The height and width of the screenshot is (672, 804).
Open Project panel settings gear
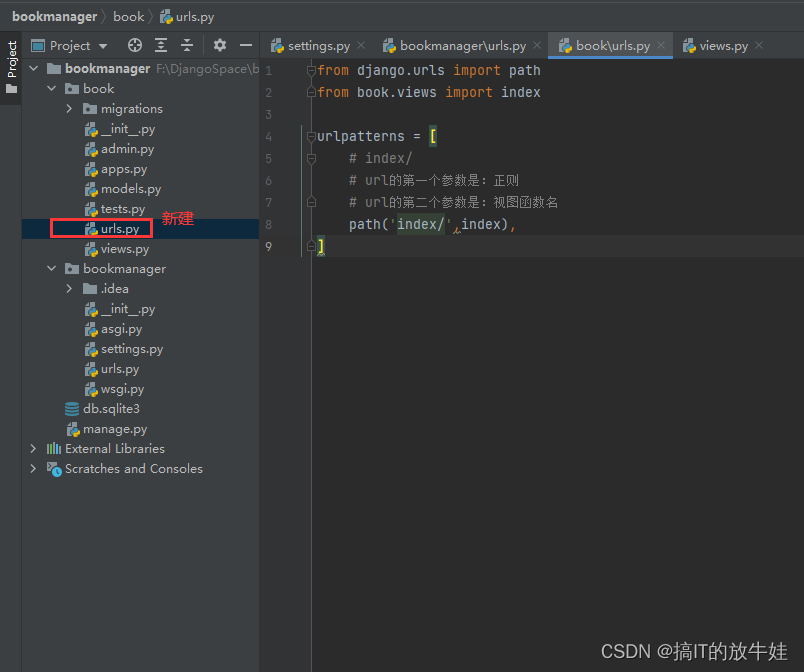220,46
